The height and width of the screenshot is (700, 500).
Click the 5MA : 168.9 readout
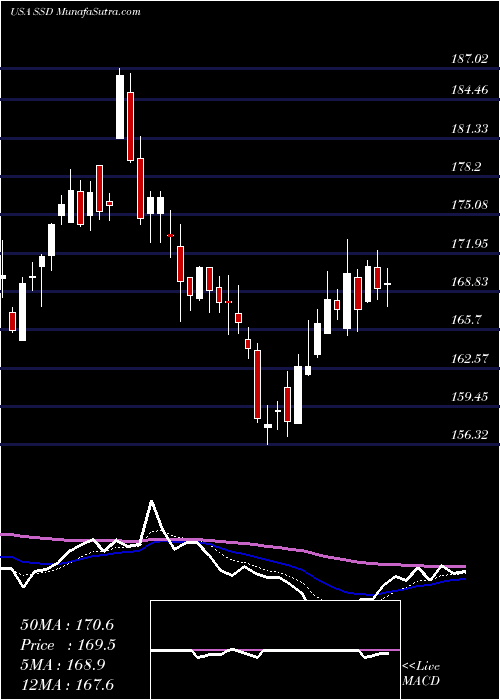point(62,665)
